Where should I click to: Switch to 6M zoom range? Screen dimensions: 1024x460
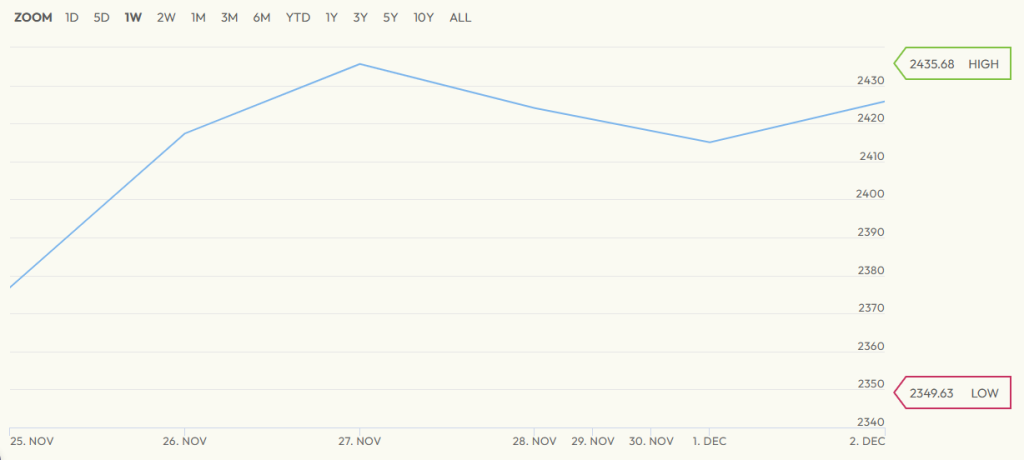point(262,18)
